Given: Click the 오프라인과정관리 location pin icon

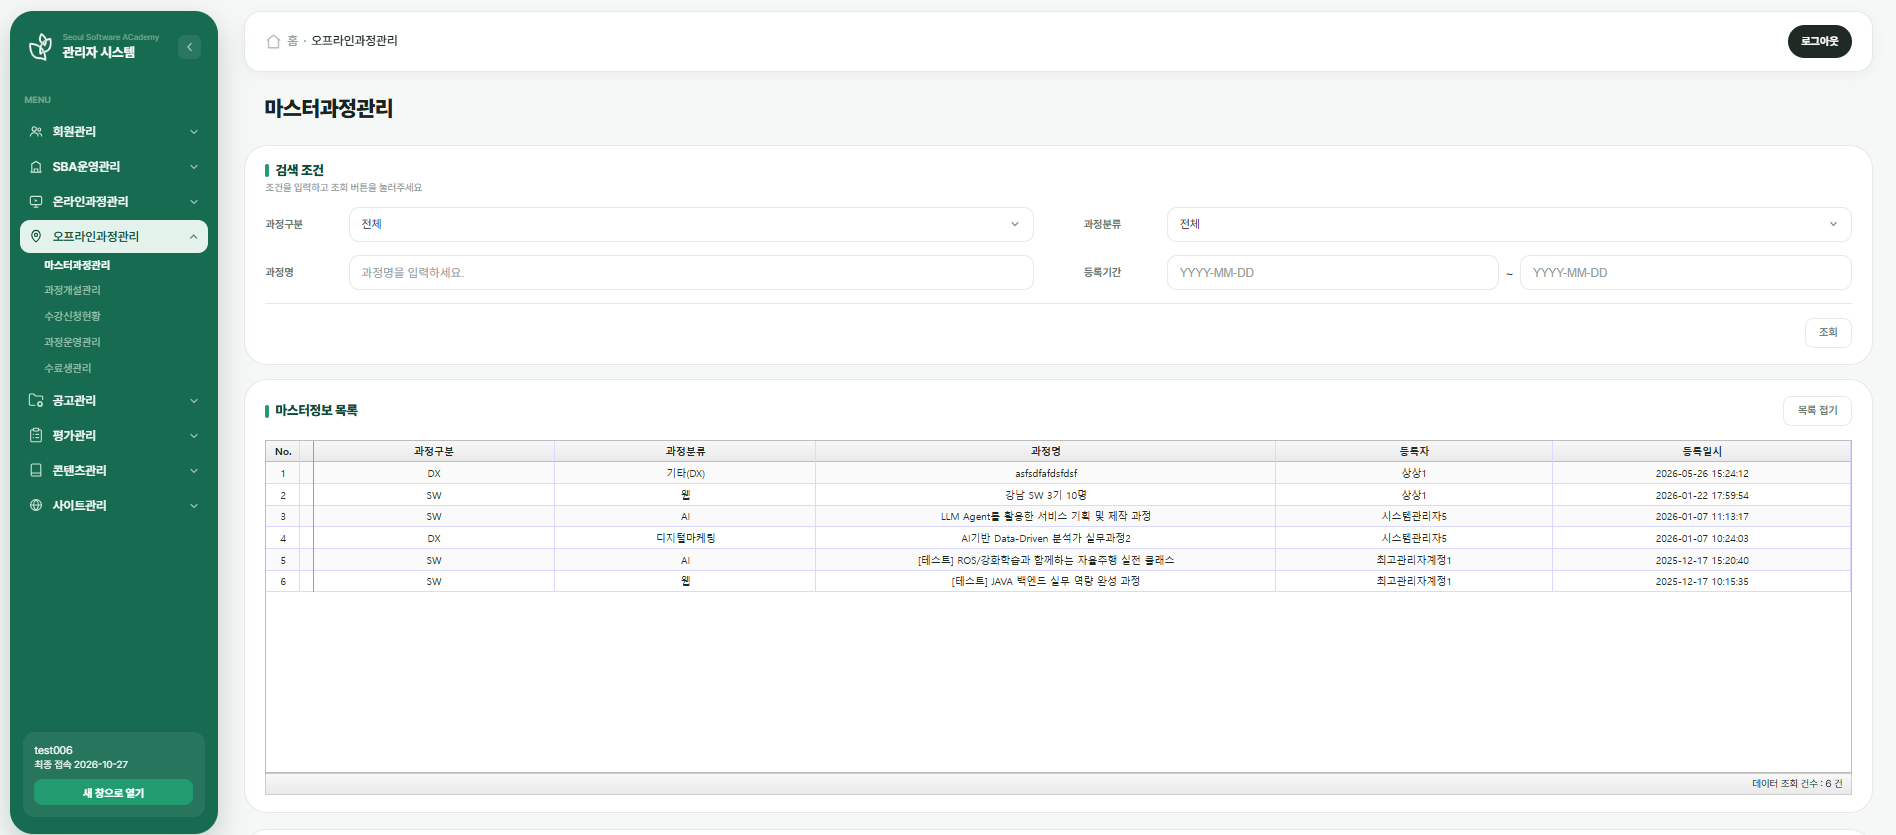Looking at the screenshot, I should (x=36, y=237).
